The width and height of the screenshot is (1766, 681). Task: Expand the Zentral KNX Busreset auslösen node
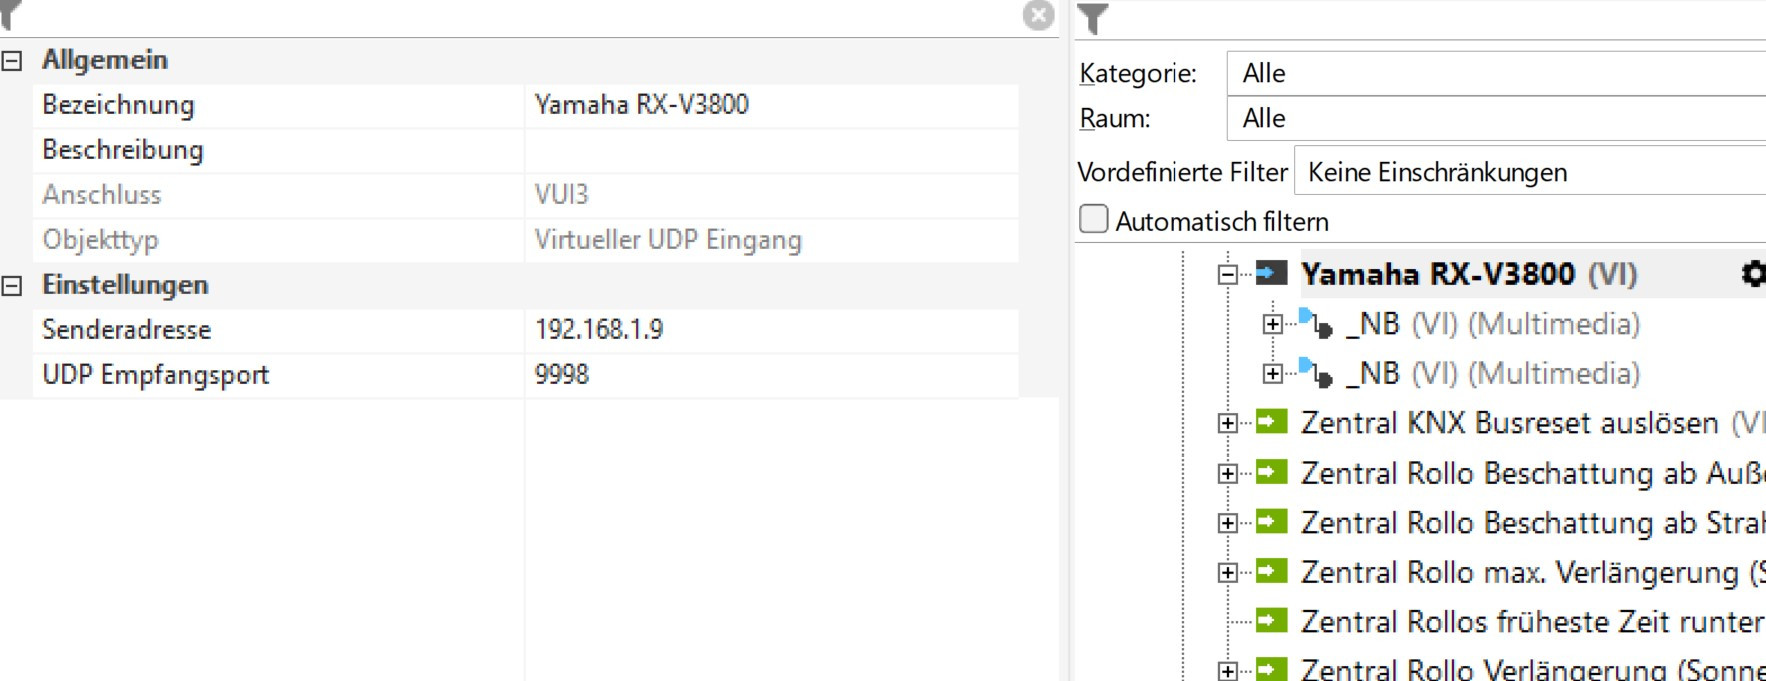[x=1228, y=423]
